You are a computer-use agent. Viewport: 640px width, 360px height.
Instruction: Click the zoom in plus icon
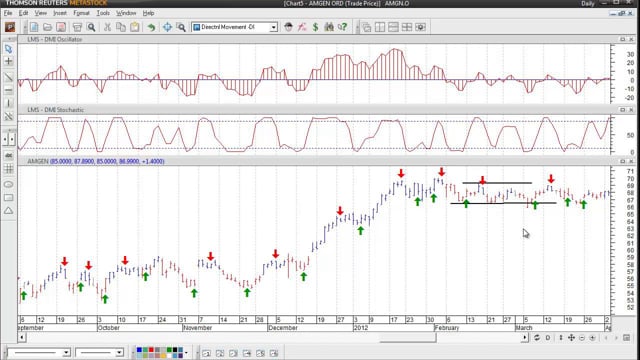point(593,338)
